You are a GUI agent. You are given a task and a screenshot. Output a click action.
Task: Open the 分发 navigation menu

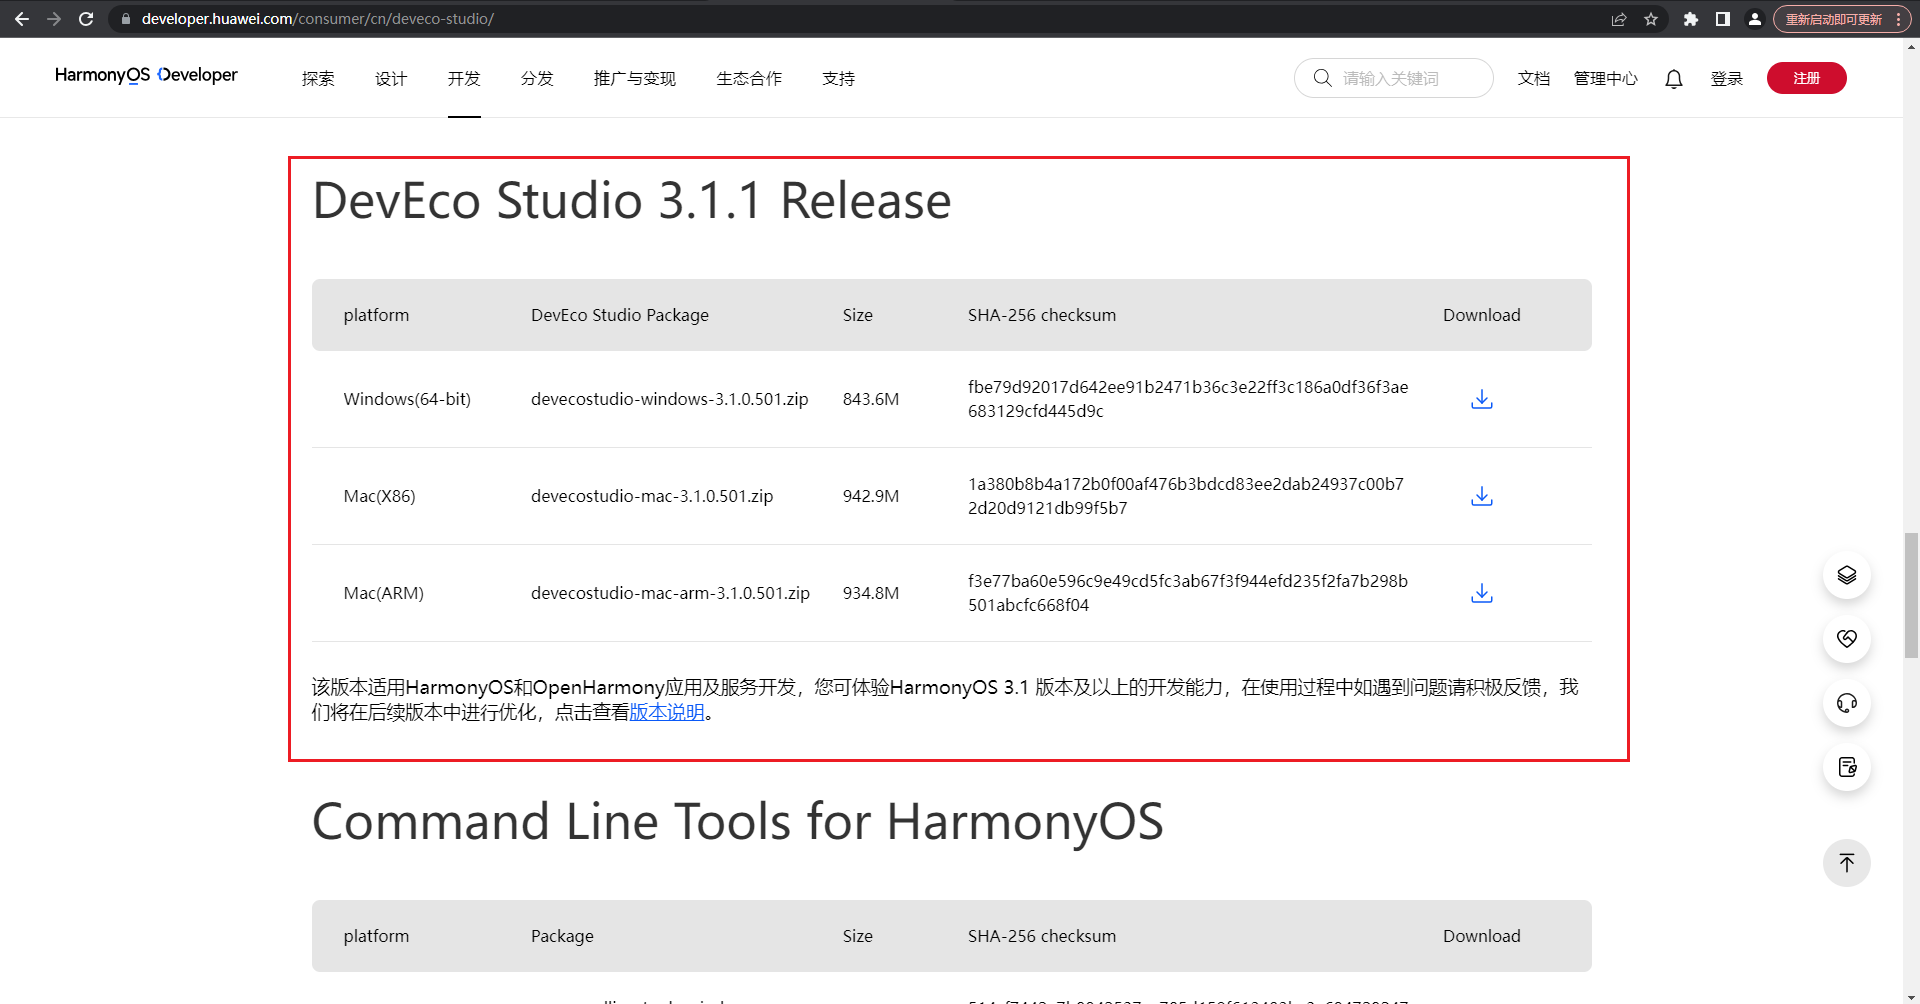click(537, 79)
